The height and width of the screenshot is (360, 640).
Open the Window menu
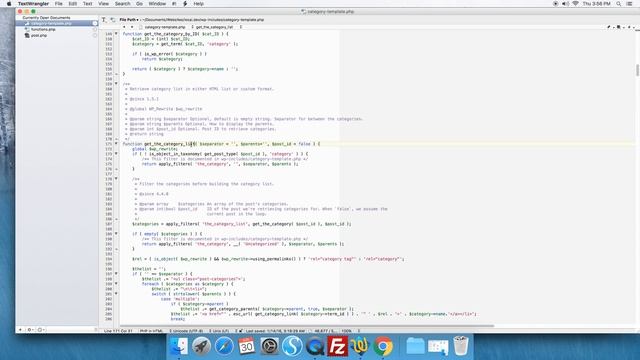coord(157,4)
